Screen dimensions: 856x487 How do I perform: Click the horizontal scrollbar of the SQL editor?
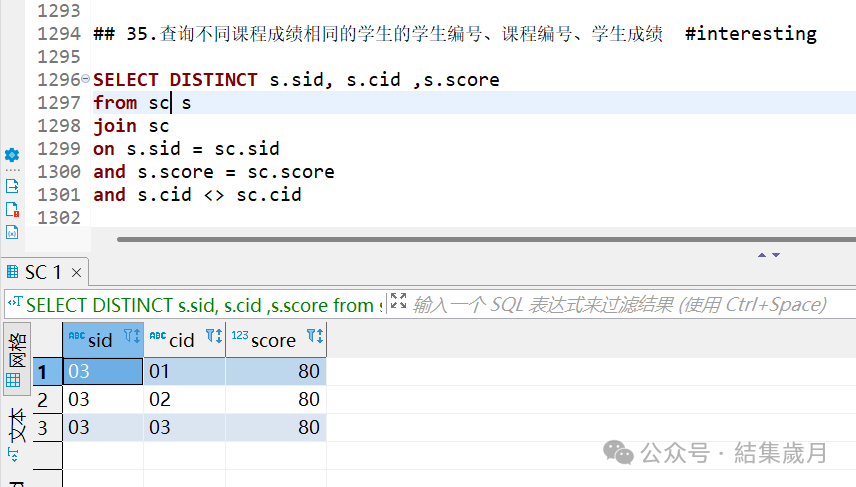coord(486,239)
